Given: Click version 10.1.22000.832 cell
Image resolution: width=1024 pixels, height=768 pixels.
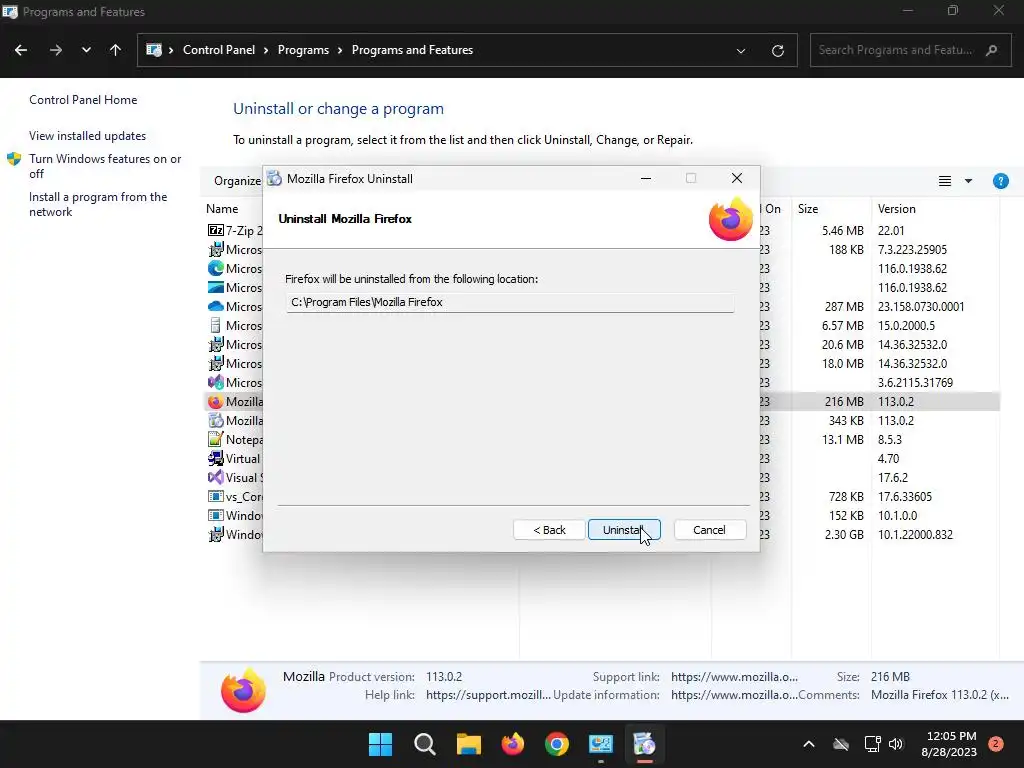Looking at the screenshot, I should (915, 534).
